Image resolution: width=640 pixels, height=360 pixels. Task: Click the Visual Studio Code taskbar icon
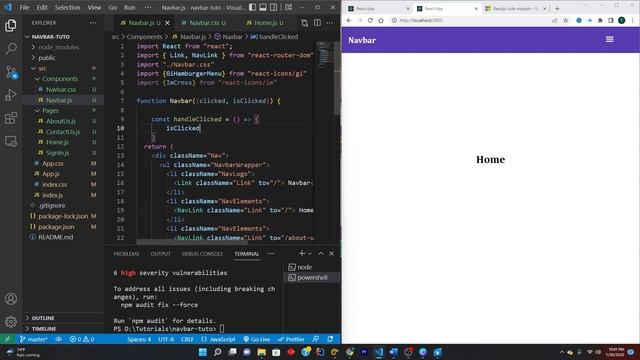(379, 352)
